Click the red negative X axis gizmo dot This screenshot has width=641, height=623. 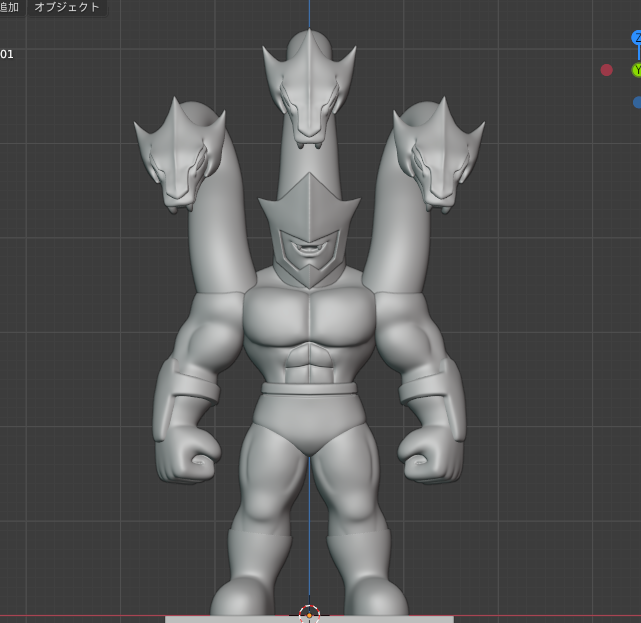point(607,70)
